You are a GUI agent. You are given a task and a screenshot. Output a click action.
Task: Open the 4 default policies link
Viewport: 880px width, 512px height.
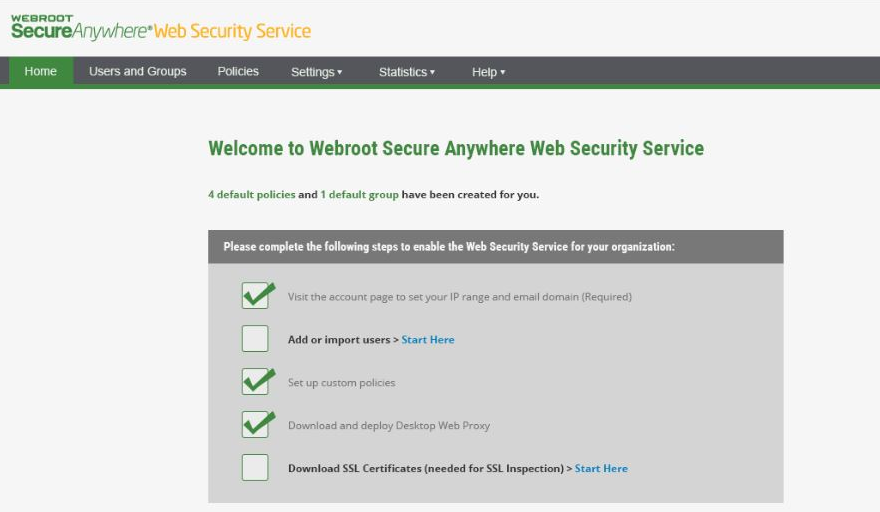tap(251, 194)
